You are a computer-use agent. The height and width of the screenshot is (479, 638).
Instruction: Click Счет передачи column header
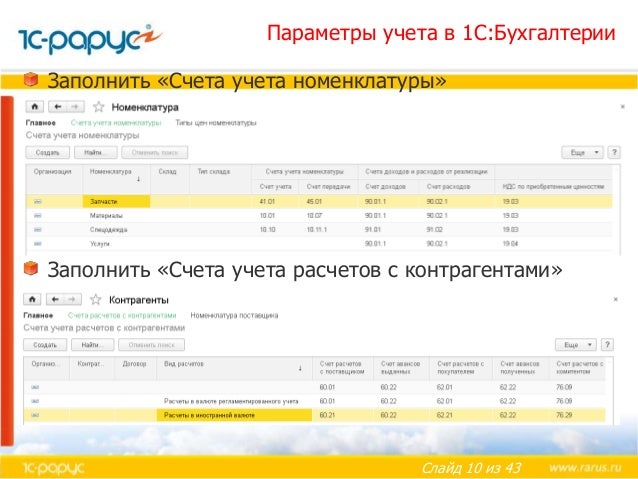pyautogui.click(x=328, y=186)
